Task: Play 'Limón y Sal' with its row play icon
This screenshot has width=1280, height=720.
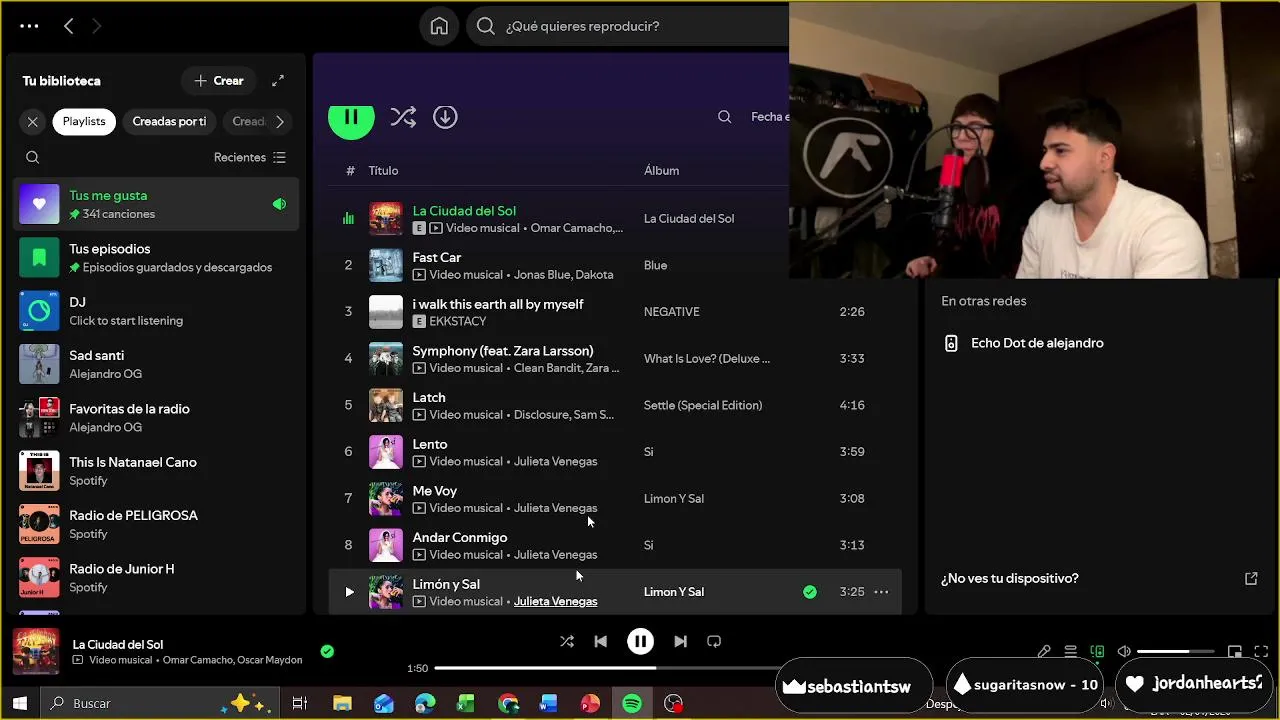Action: 349,592
